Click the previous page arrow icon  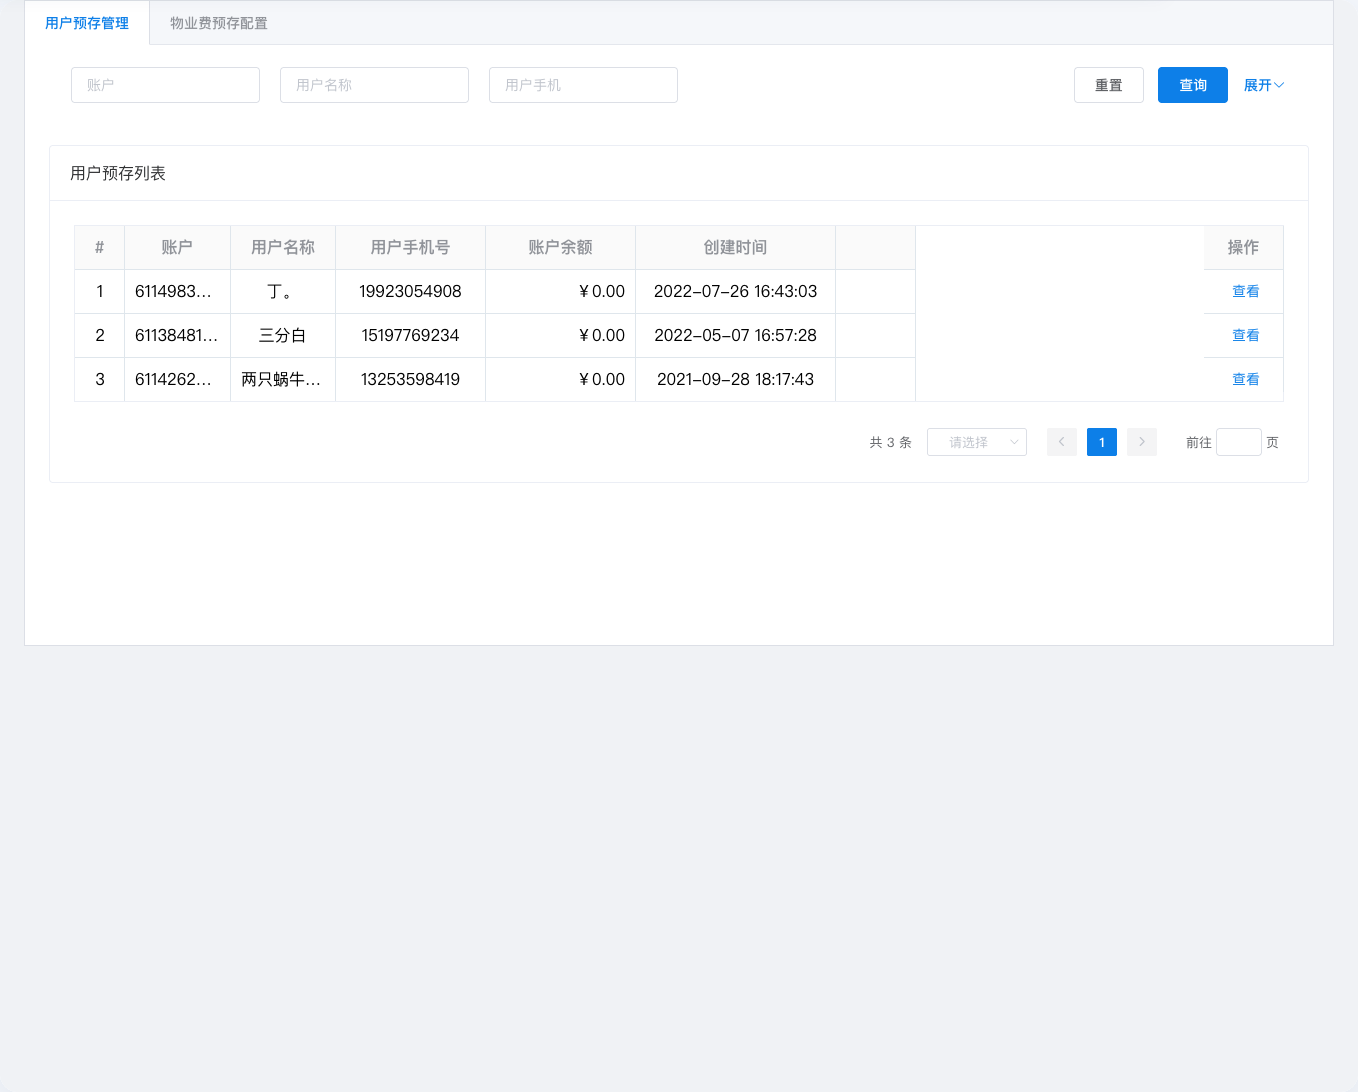[1061, 442]
